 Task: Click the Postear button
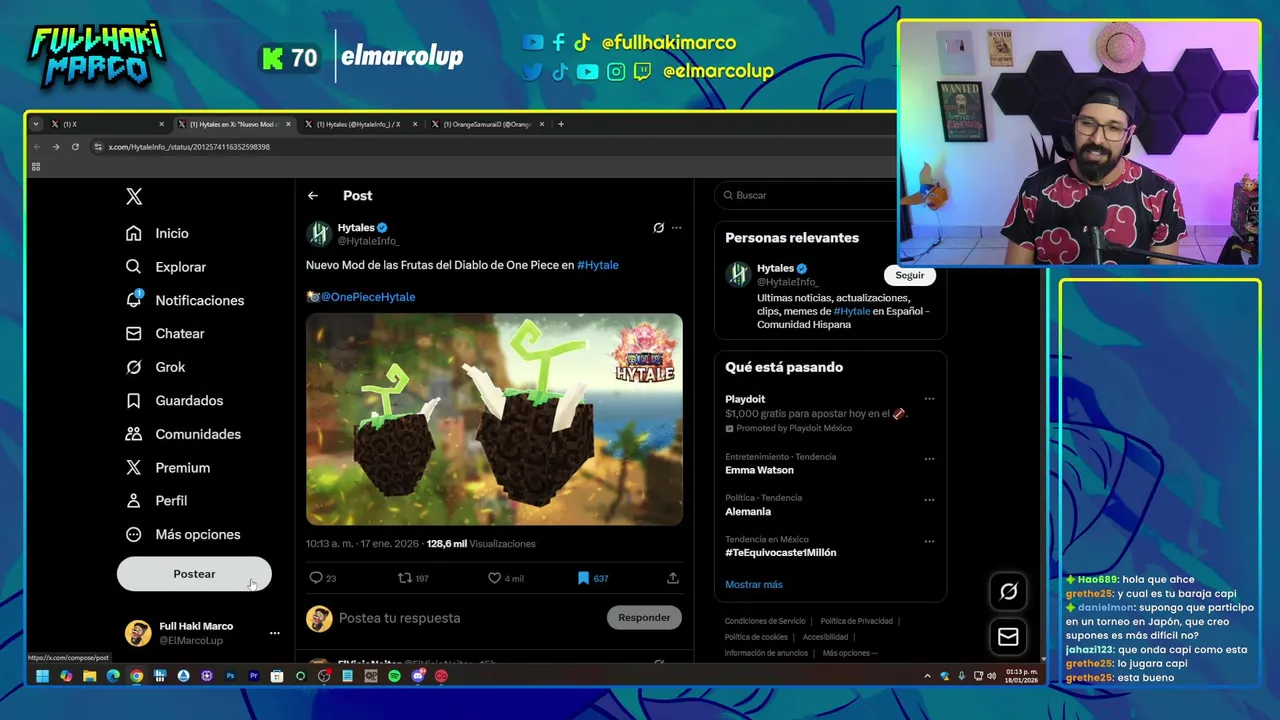194,574
